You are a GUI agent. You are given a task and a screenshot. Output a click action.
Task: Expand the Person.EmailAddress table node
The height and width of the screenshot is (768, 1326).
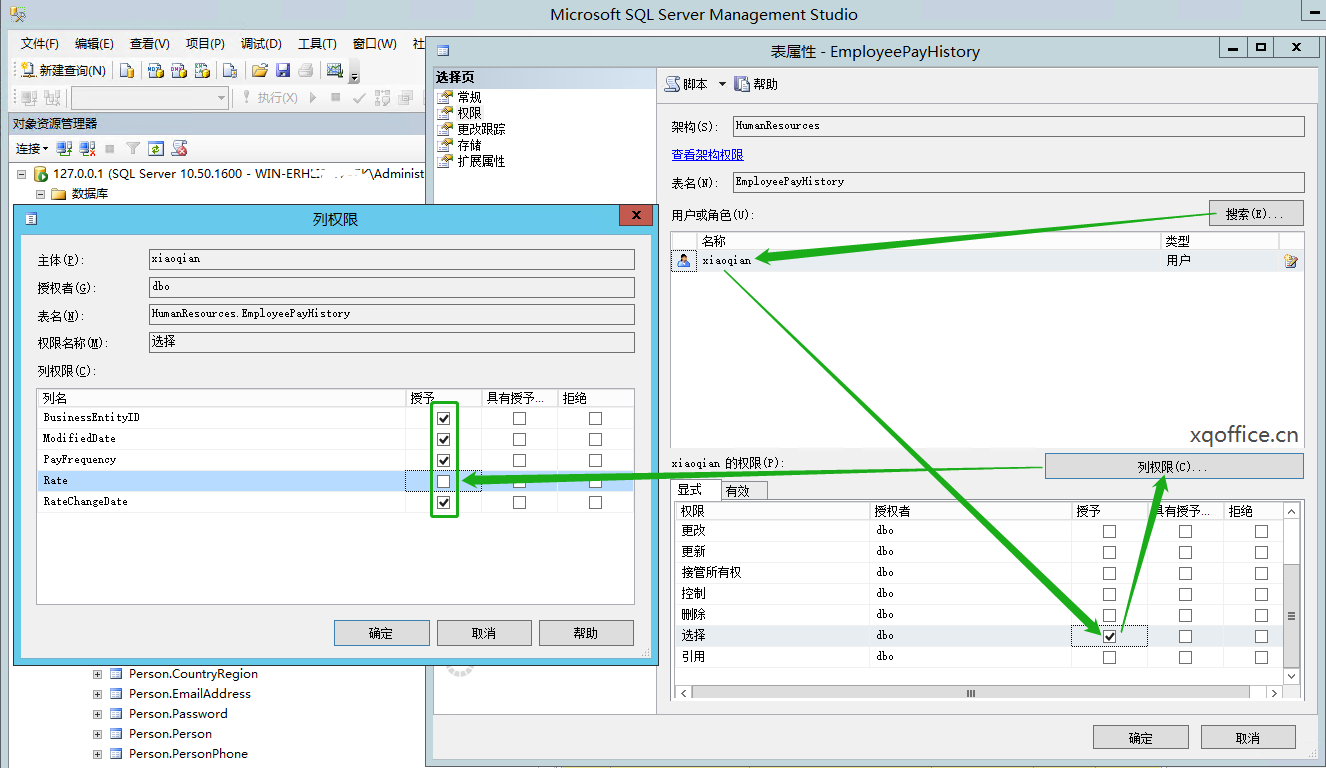(x=97, y=694)
